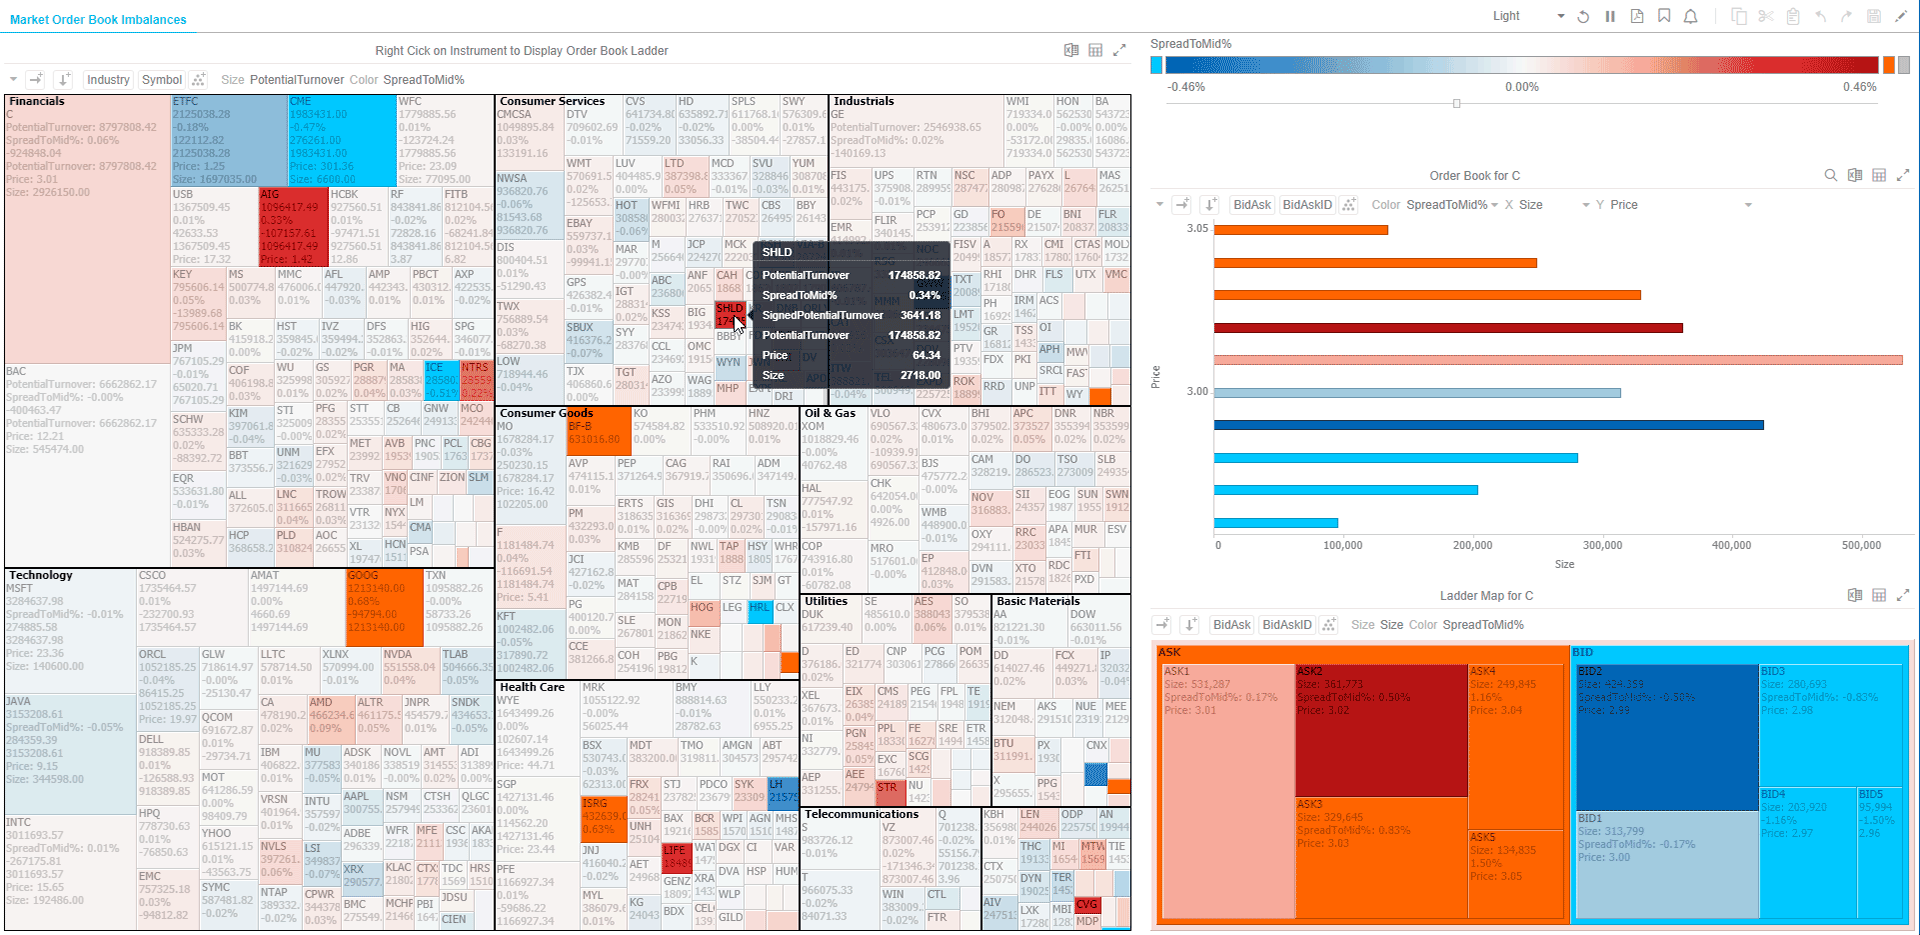Click add-columns icon in Order Book toolbar
The width and height of the screenshot is (1920, 935).
click(1182, 204)
